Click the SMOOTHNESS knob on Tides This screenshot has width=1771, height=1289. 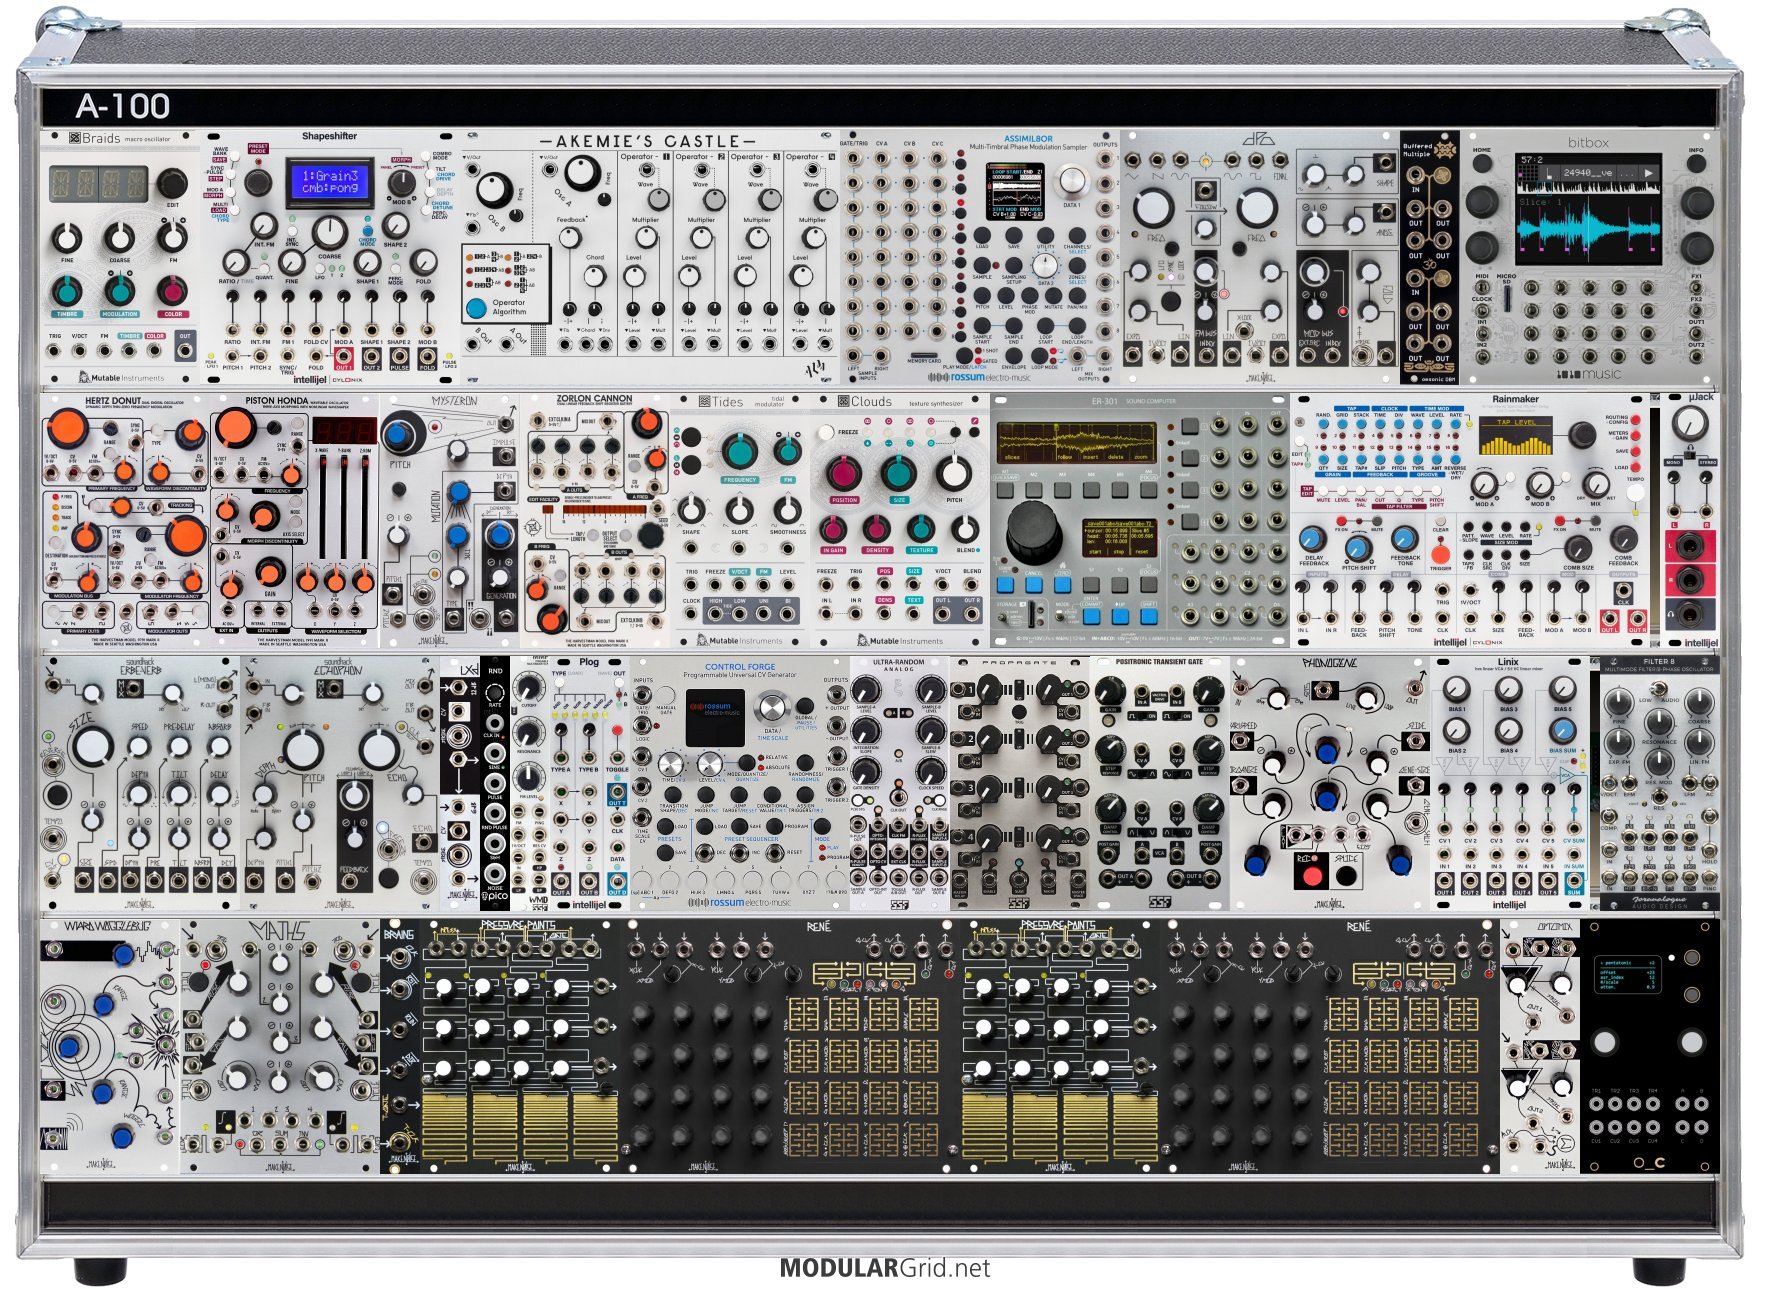point(787,510)
